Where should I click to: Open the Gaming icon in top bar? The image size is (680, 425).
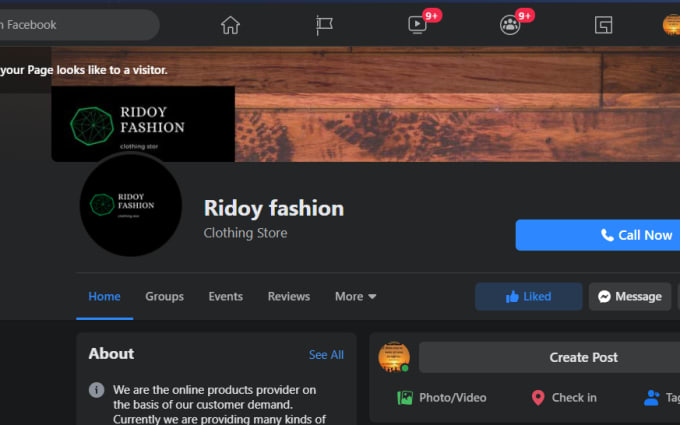(x=603, y=25)
